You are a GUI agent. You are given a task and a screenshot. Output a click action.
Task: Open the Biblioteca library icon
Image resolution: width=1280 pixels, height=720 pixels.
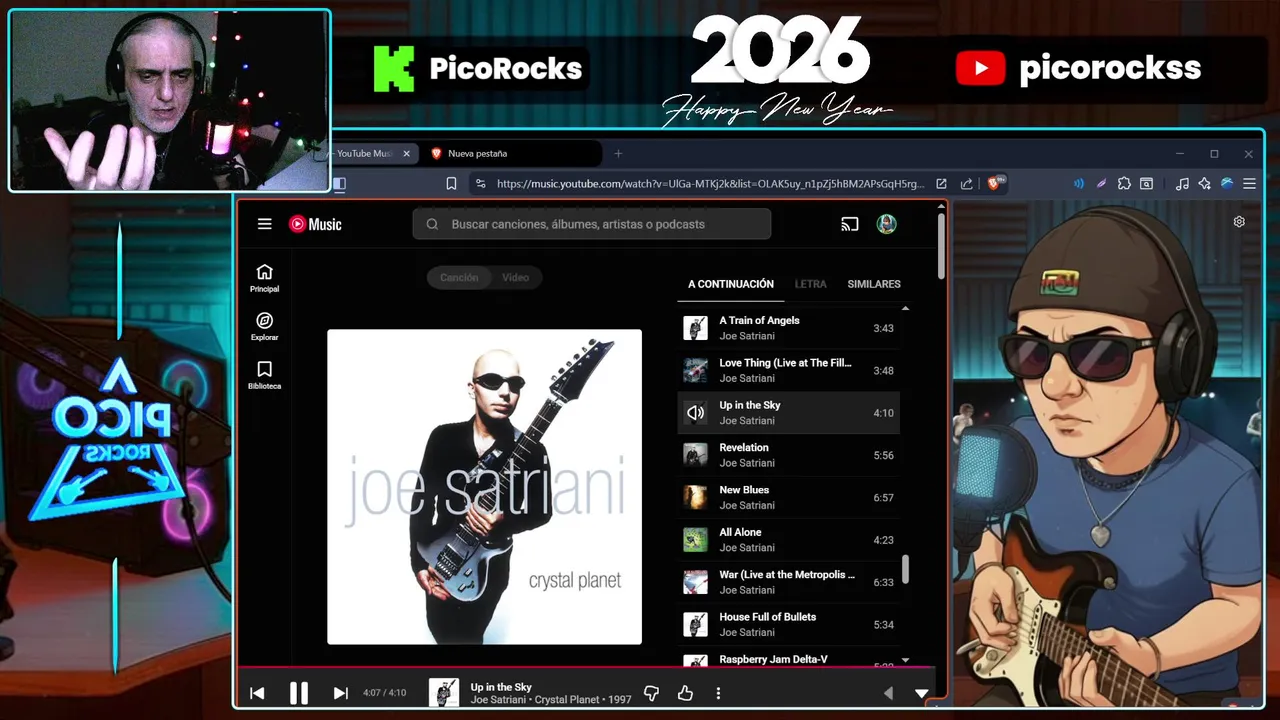click(x=264, y=375)
